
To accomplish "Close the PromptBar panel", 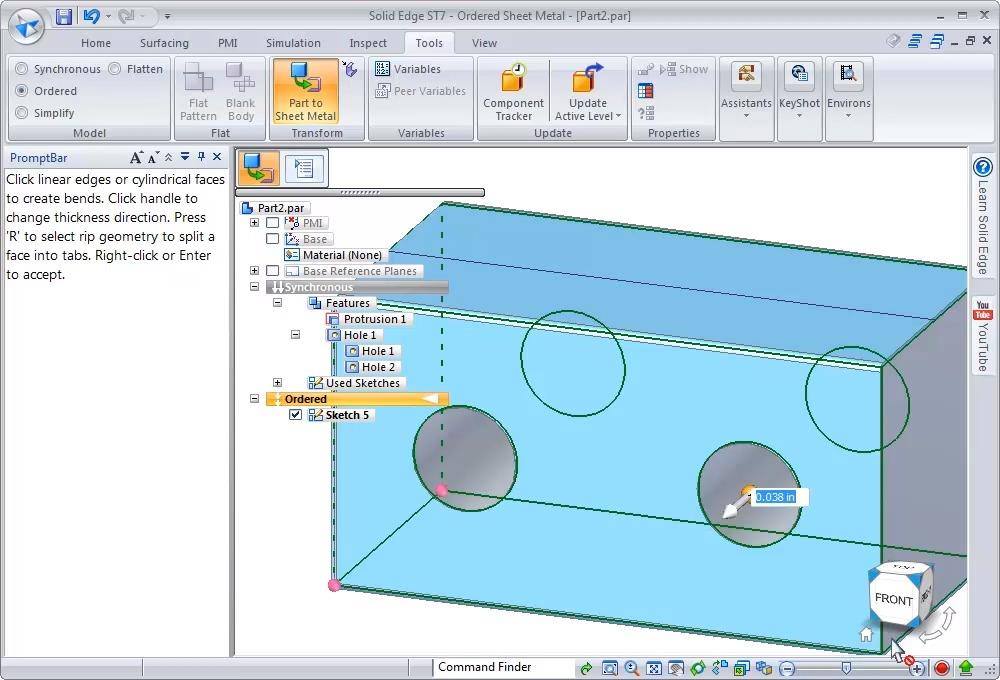I will pyautogui.click(x=217, y=157).
